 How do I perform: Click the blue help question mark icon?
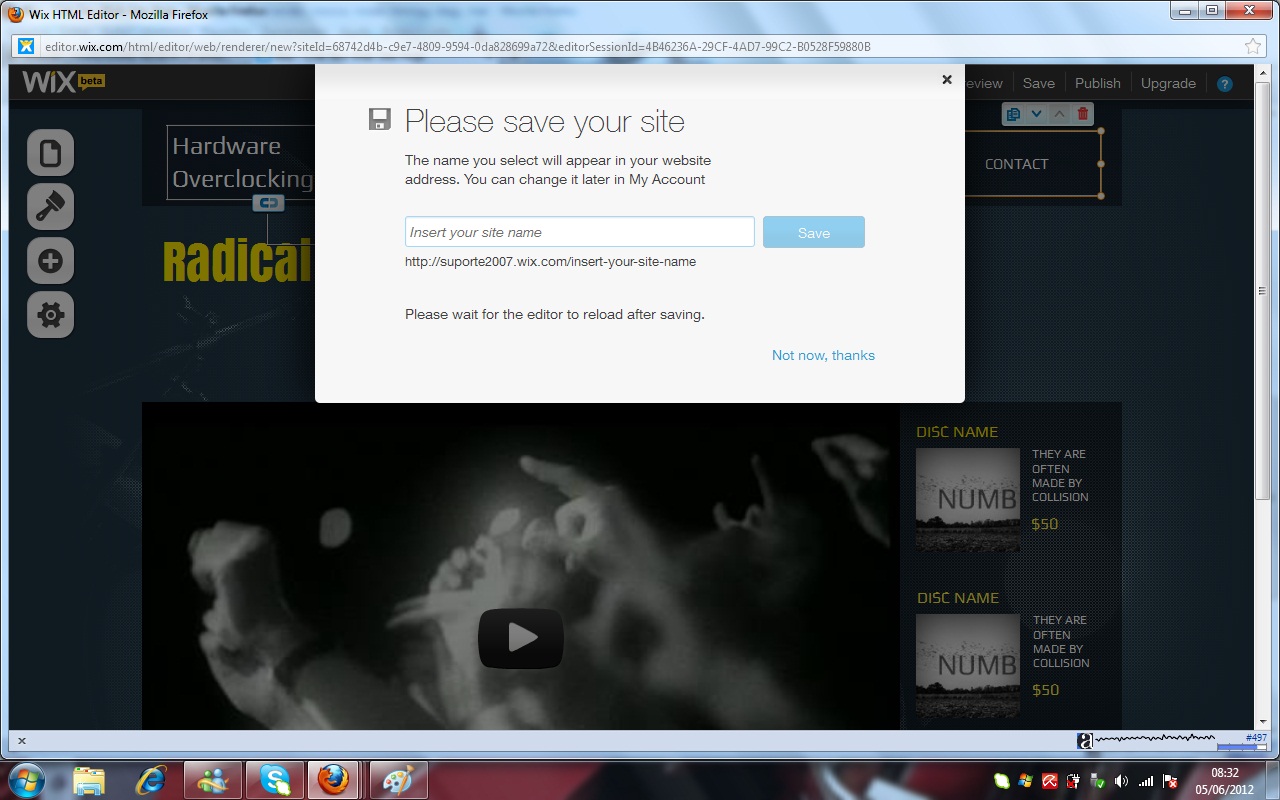tap(1224, 84)
